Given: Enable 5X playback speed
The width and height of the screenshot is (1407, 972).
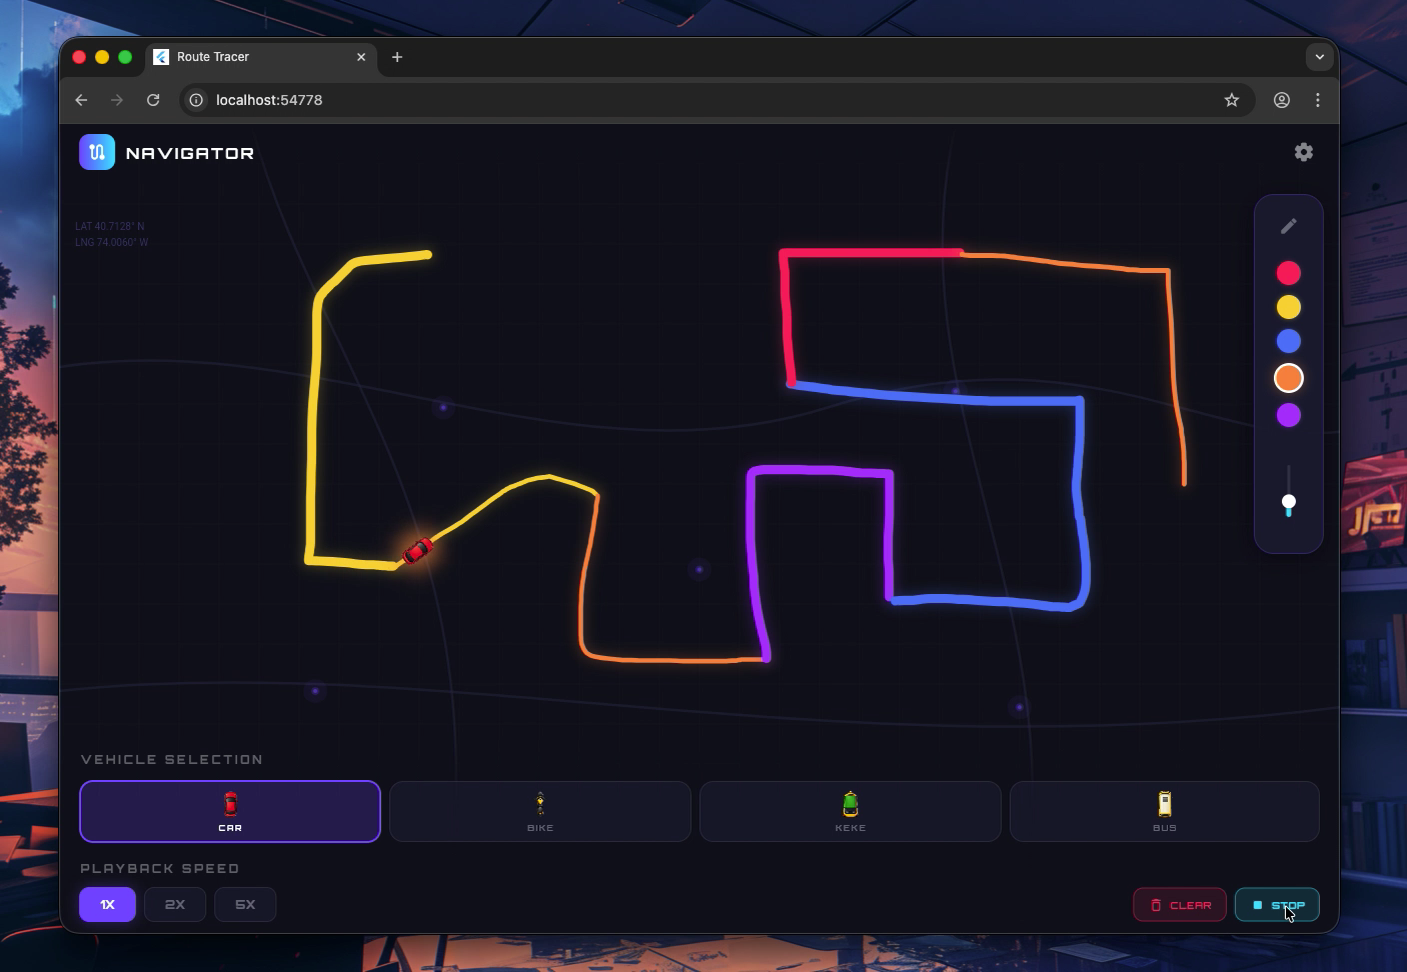Looking at the screenshot, I should (x=245, y=904).
